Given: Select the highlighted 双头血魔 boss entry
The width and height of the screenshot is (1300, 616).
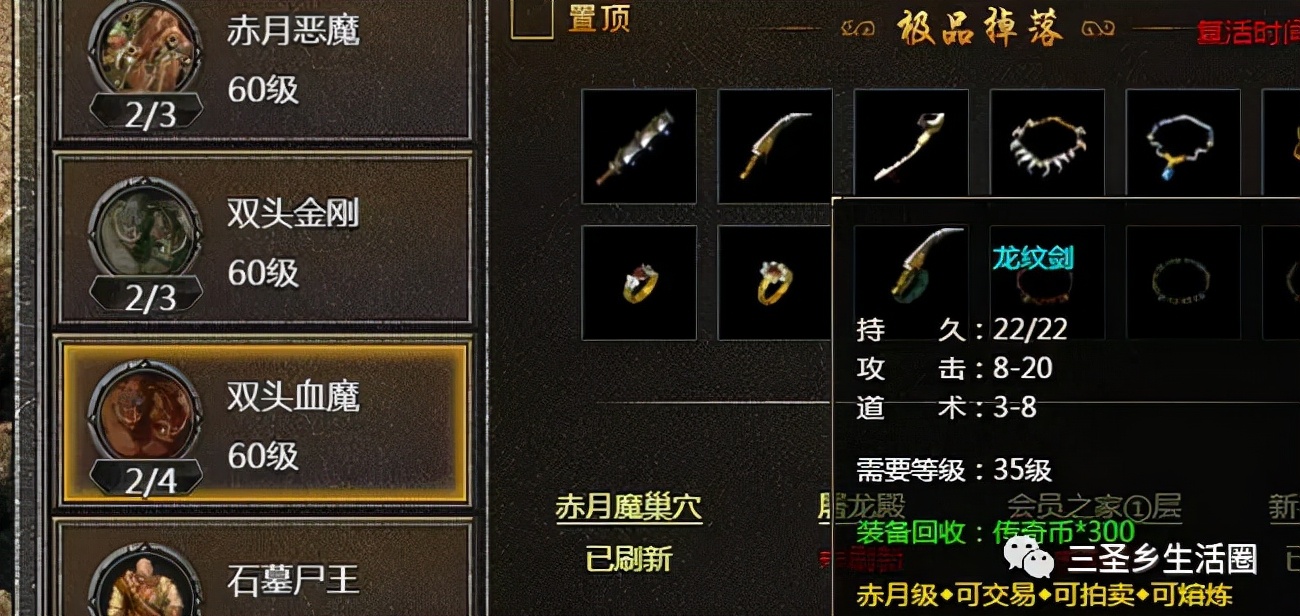Looking at the screenshot, I should pos(264,422).
